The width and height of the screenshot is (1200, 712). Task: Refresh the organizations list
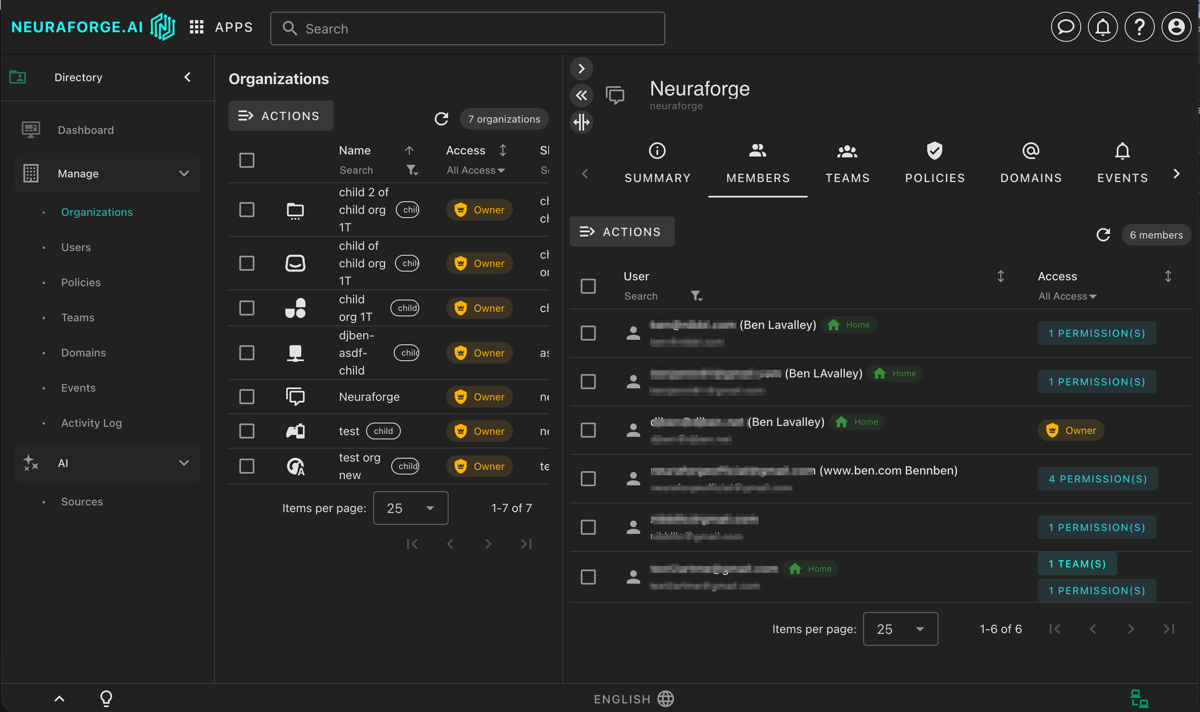(441, 119)
